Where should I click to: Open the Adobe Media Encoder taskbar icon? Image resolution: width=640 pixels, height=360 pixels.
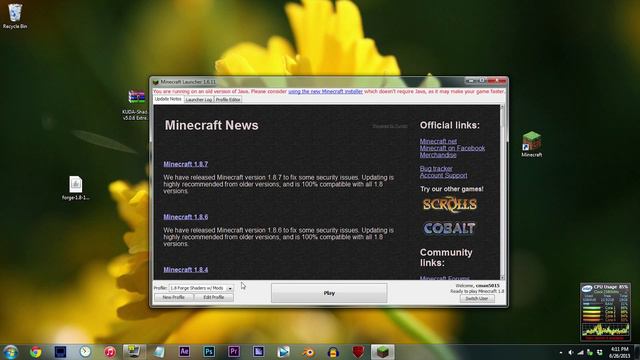click(x=258, y=352)
